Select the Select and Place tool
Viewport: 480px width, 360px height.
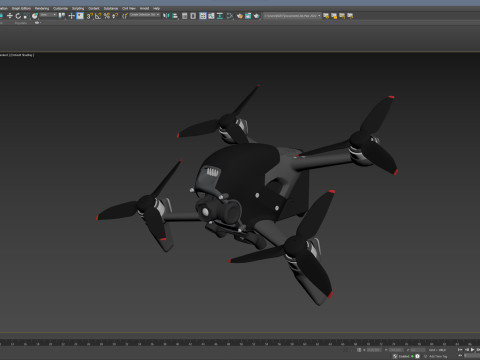[34, 16]
